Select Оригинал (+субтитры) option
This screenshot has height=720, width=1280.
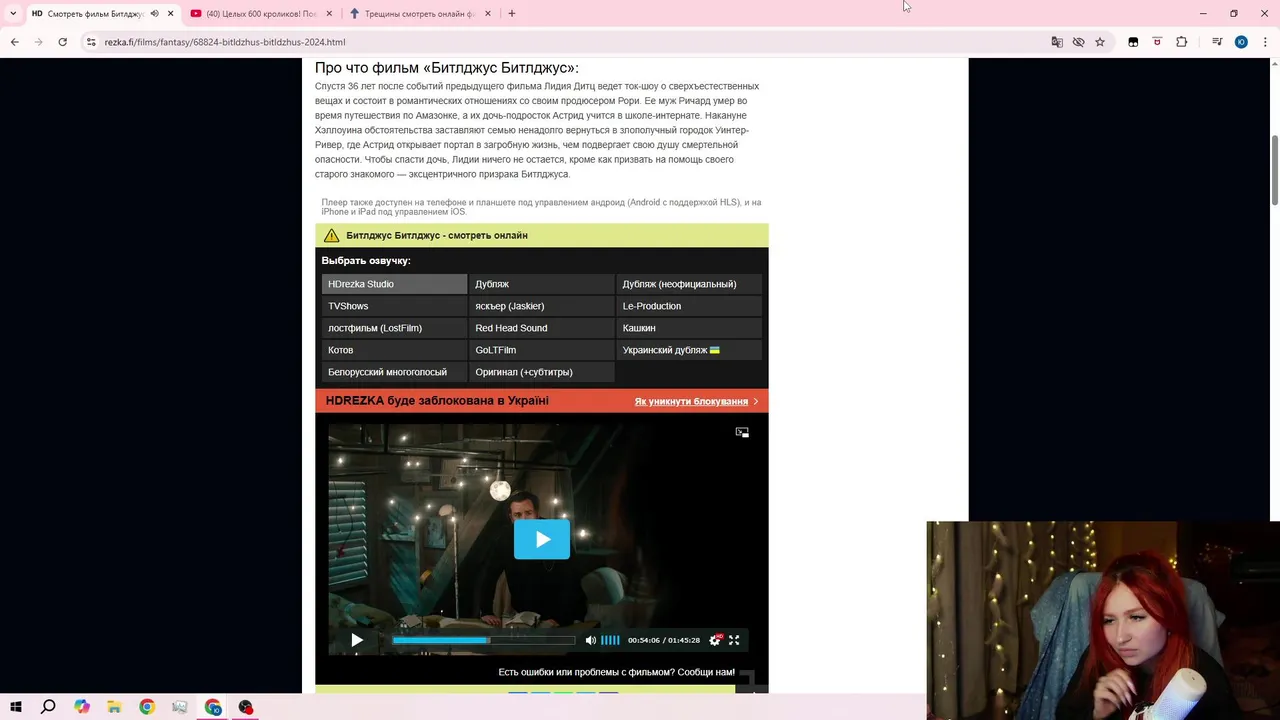point(541,372)
